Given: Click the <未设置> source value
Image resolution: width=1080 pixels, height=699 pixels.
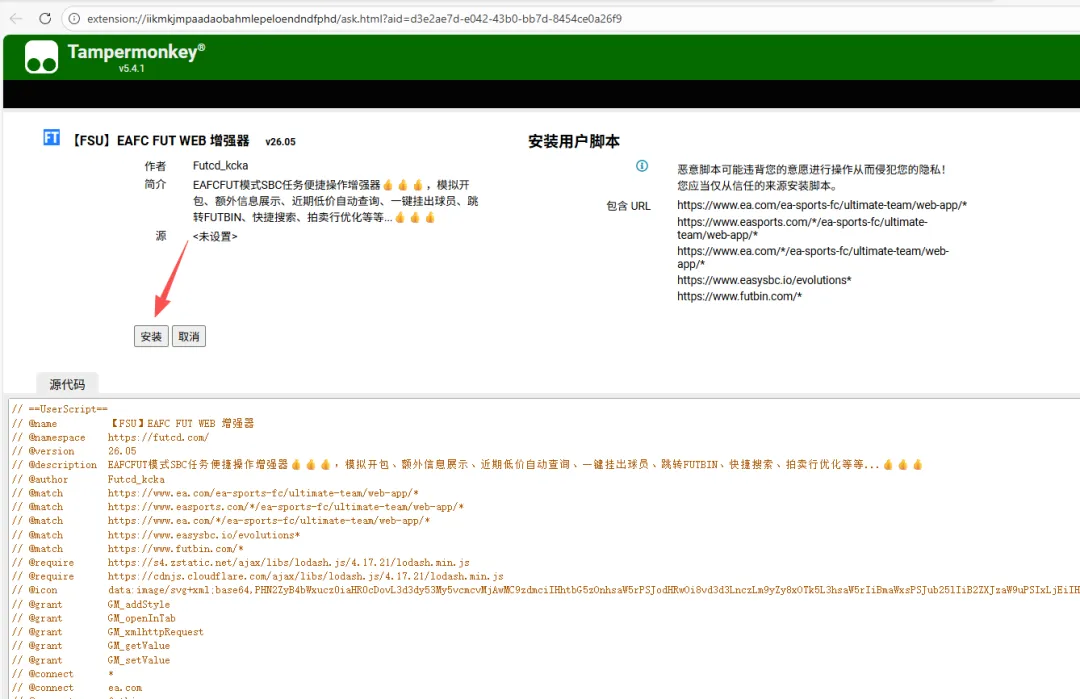Looking at the screenshot, I should coord(215,236).
